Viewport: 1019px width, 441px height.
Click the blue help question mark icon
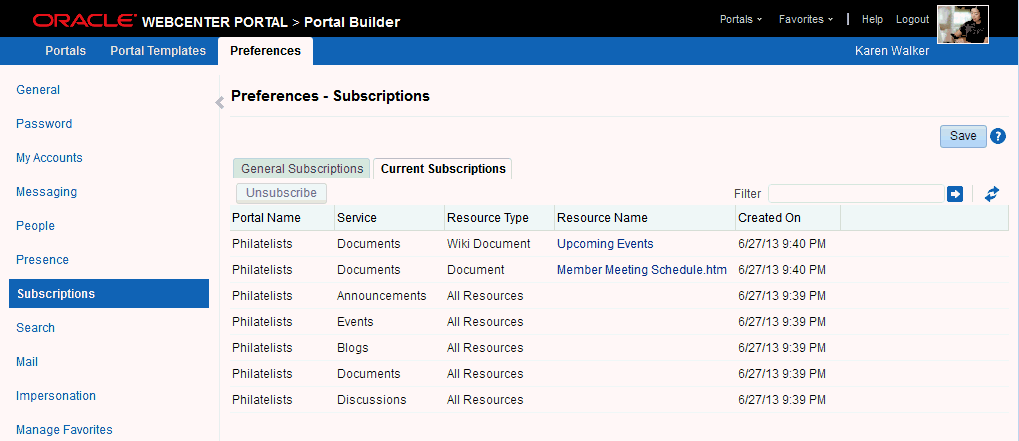click(x=998, y=136)
